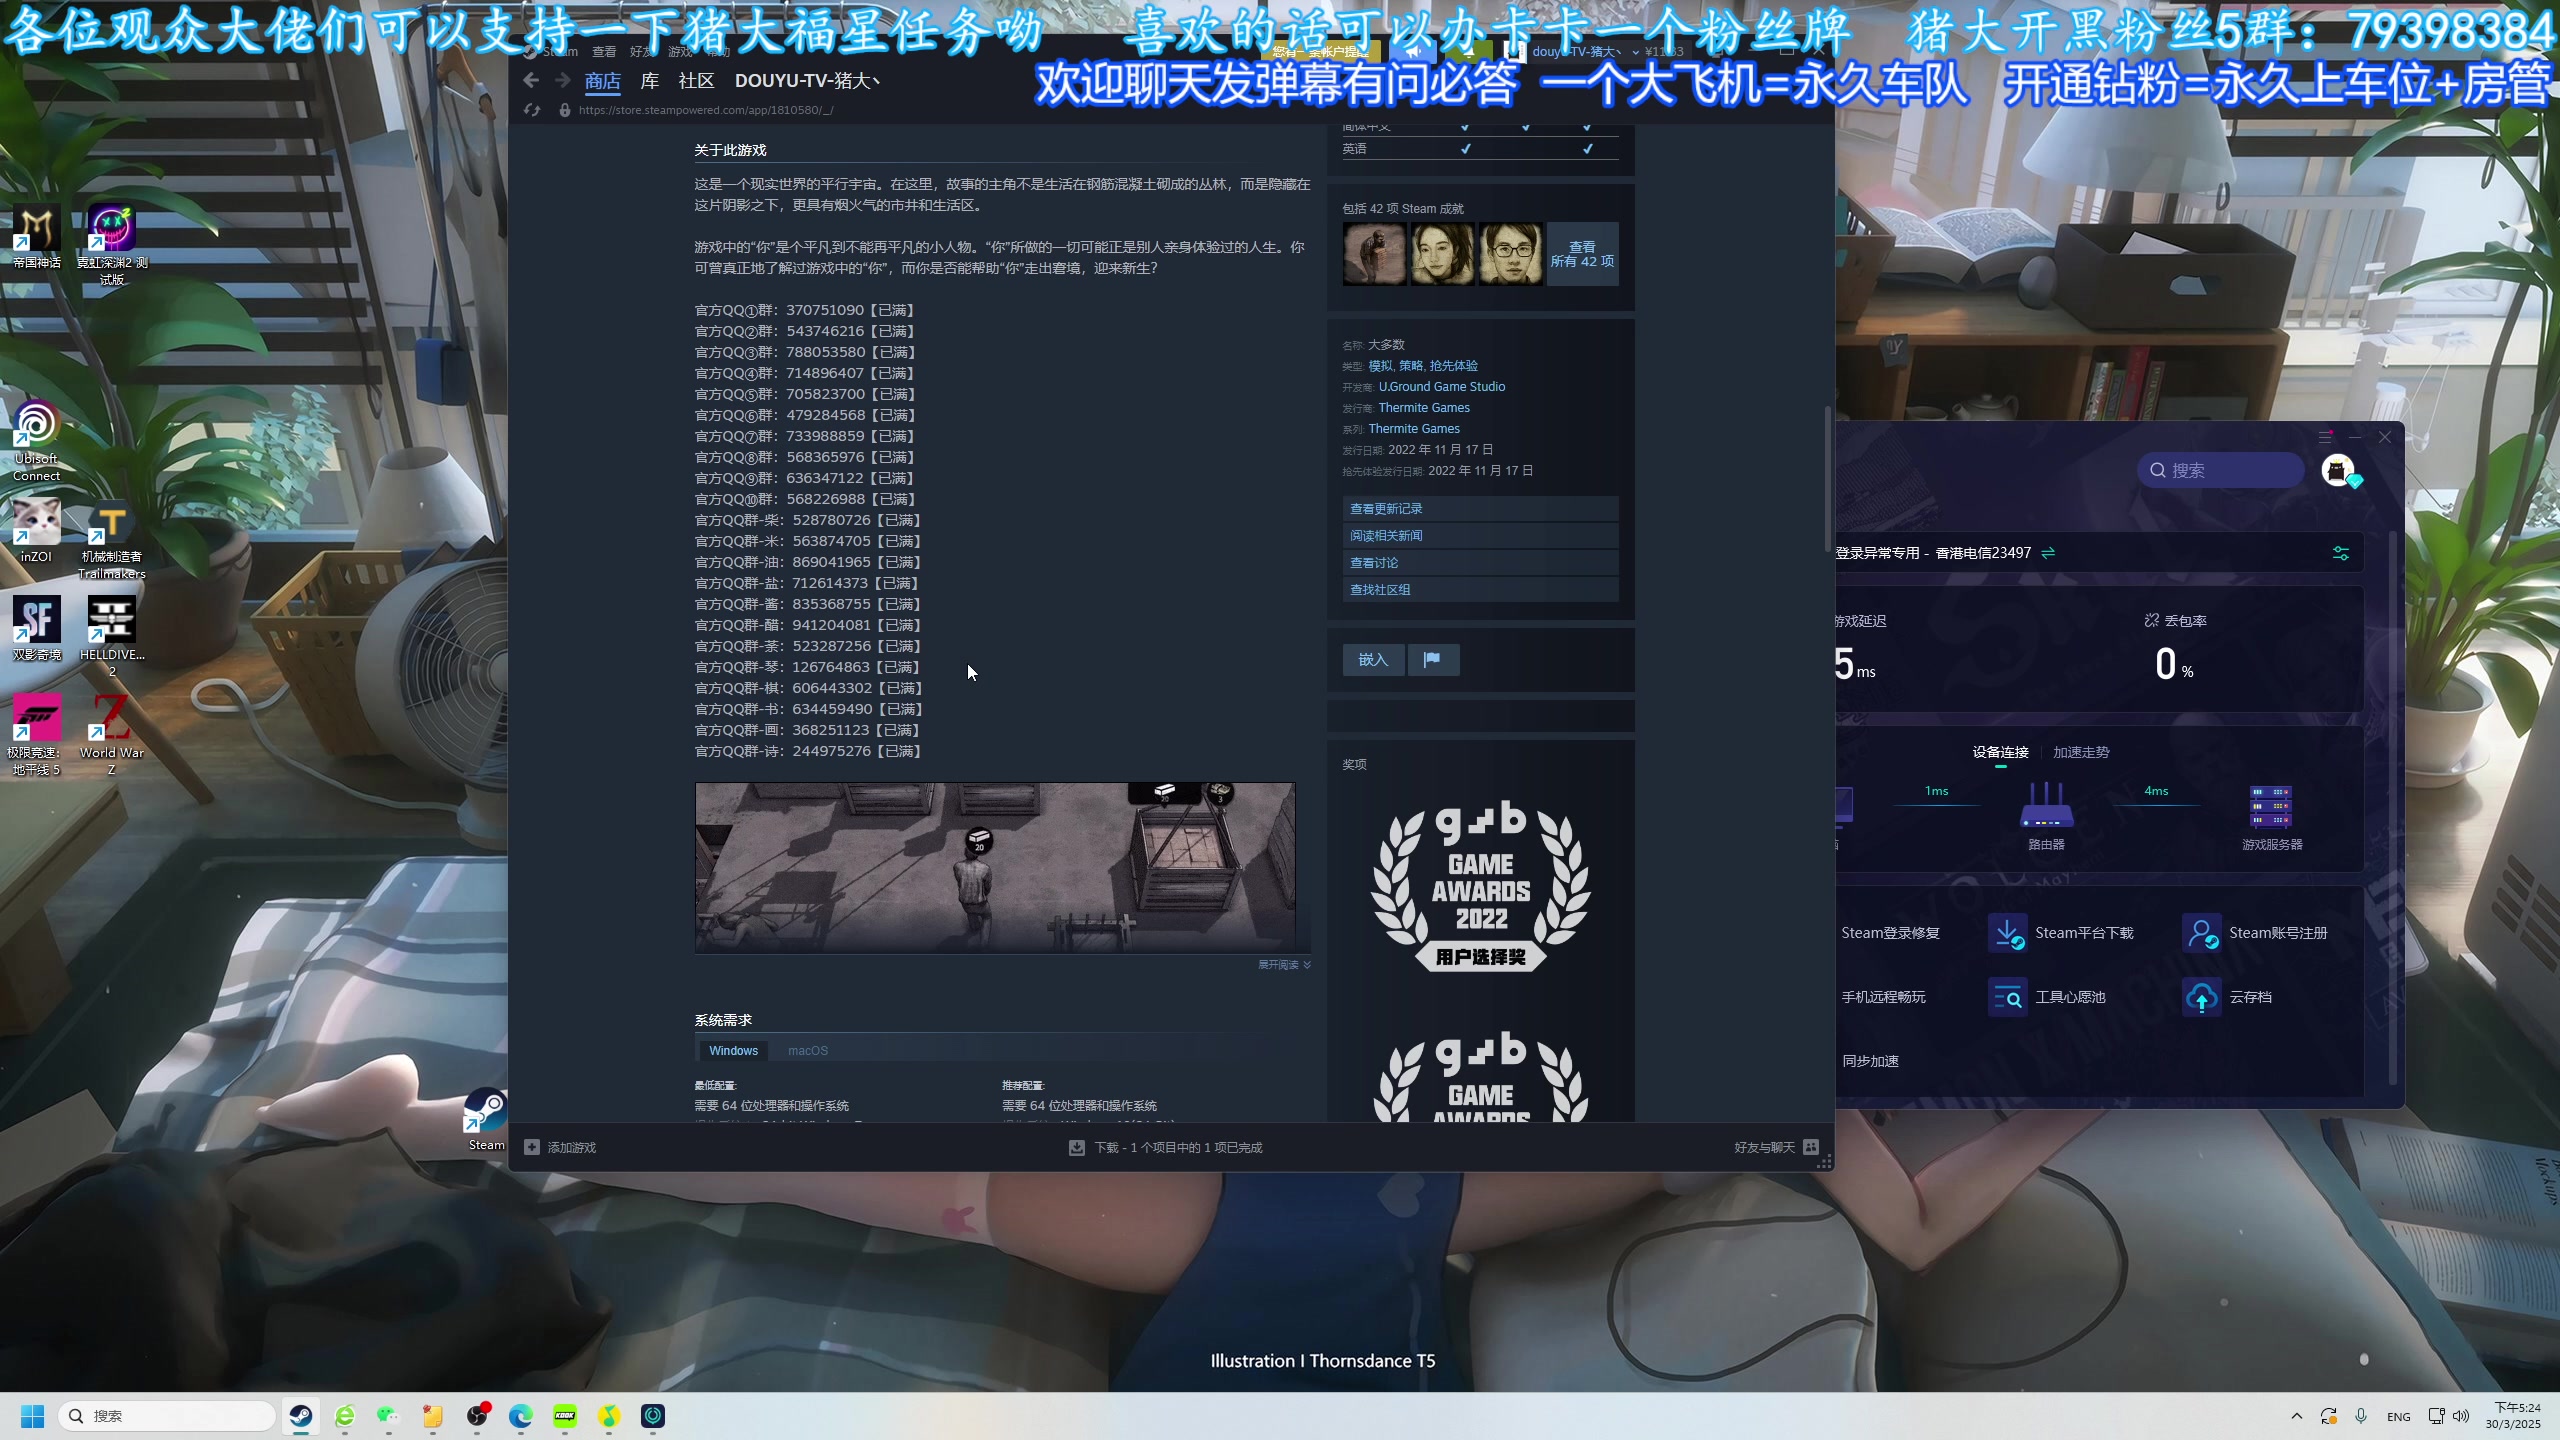Open Microsoft Edge from the taskbar
This screenshot has height=1440, width=2560.
click(521, 1416)
